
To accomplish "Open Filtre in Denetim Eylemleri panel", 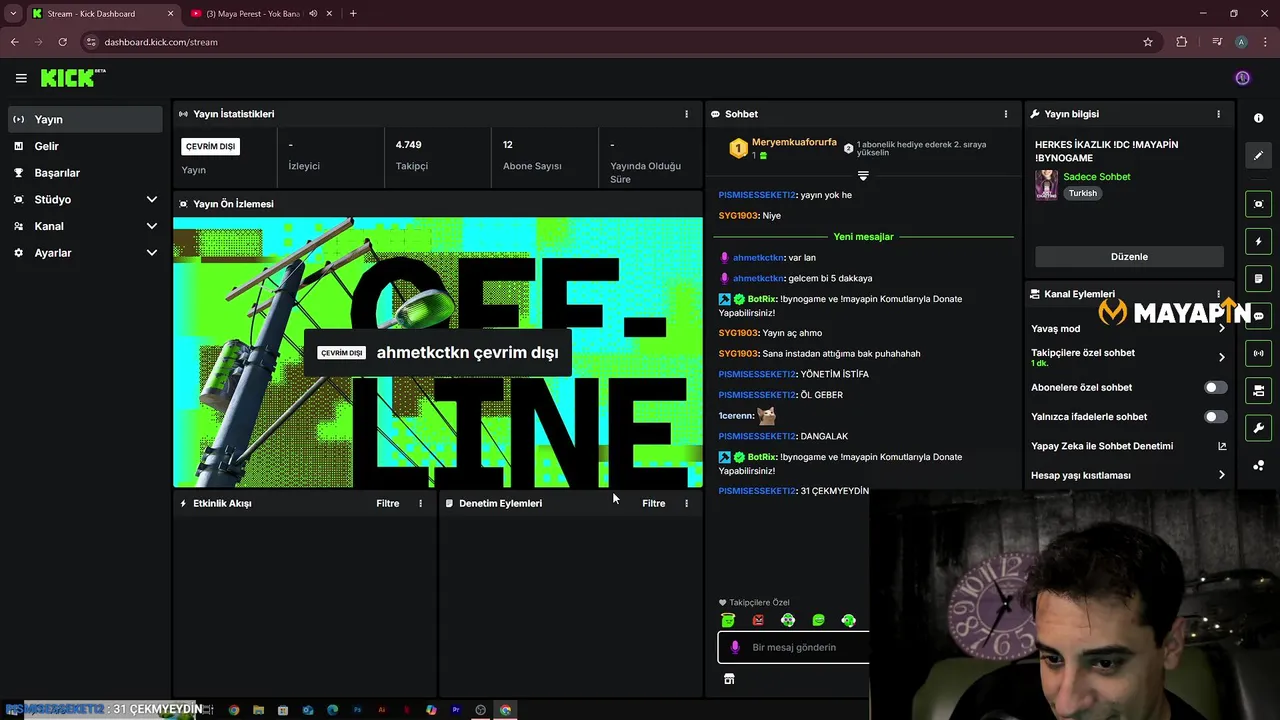I will click(x=653, y=503).
